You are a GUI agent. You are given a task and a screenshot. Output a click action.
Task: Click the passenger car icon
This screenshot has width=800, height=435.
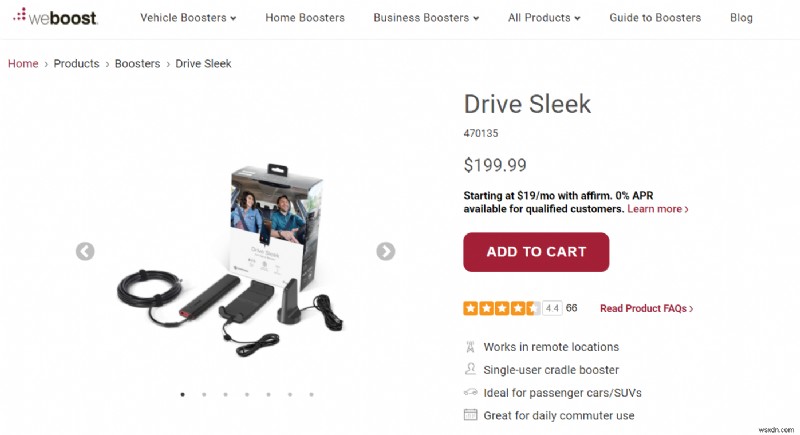tap(470, 393)
